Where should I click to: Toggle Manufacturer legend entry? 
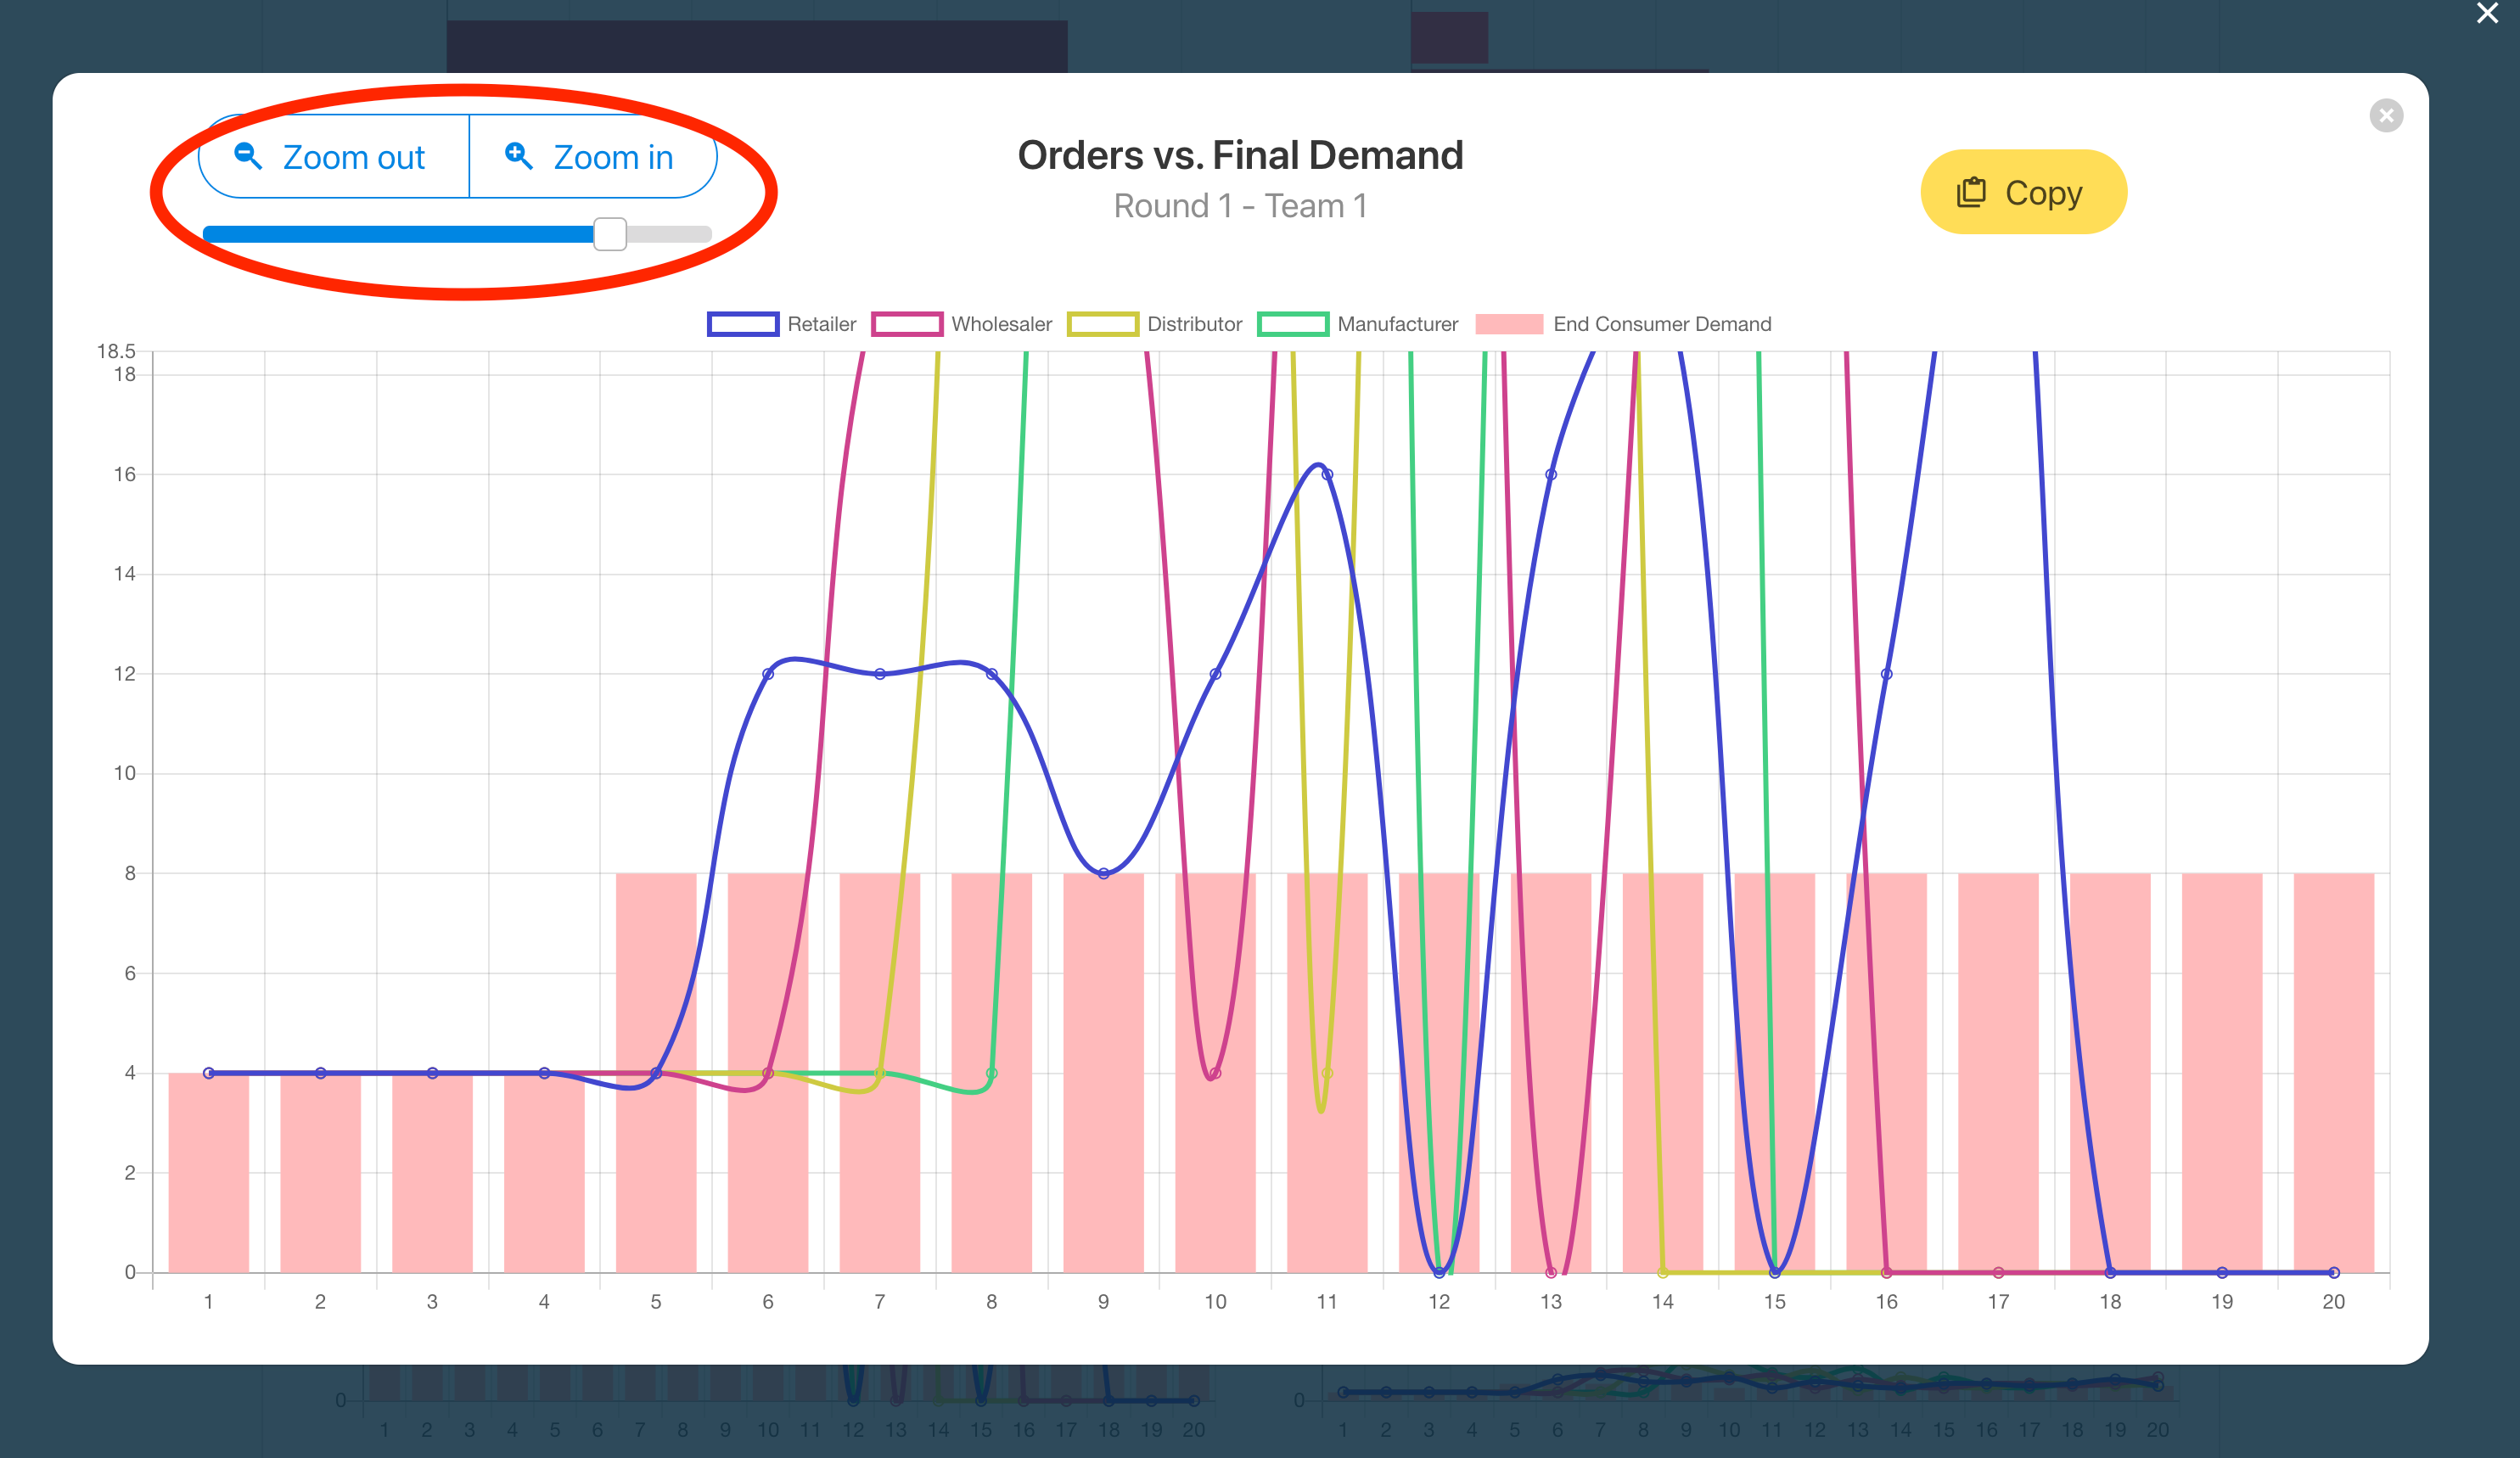point(1357,324)
